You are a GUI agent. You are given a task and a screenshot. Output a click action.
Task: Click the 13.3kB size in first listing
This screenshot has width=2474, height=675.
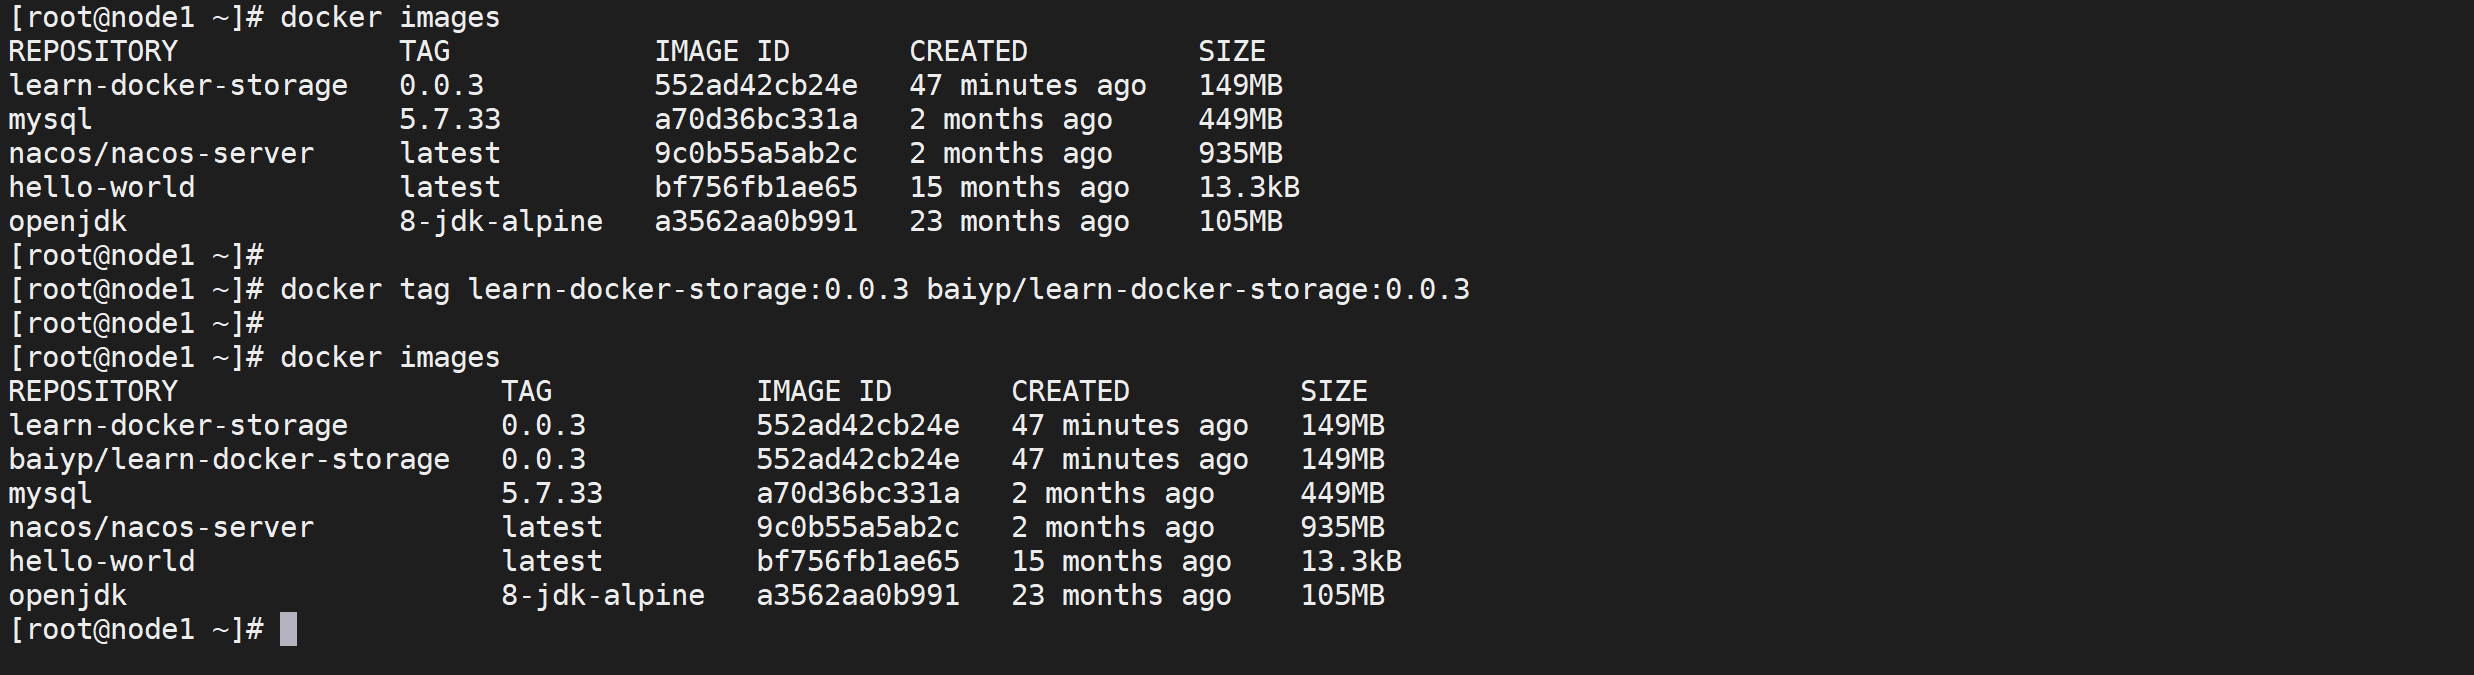[x=1249, y=188]
